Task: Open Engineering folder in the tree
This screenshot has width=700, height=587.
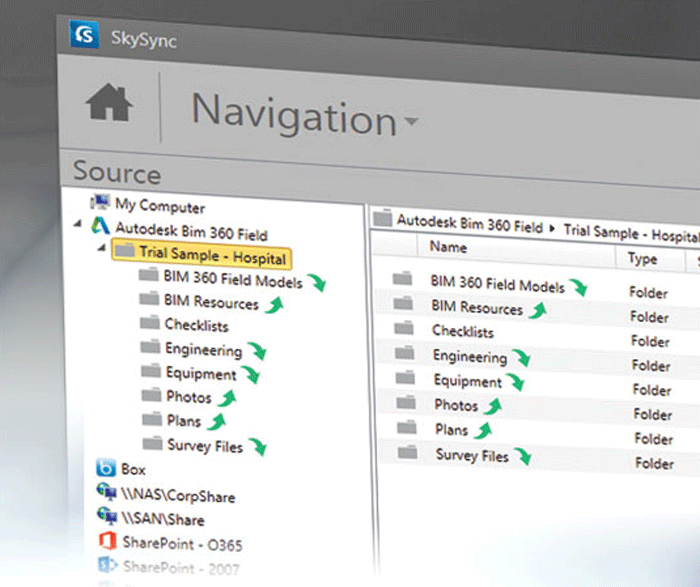Action: click(203, 350)
